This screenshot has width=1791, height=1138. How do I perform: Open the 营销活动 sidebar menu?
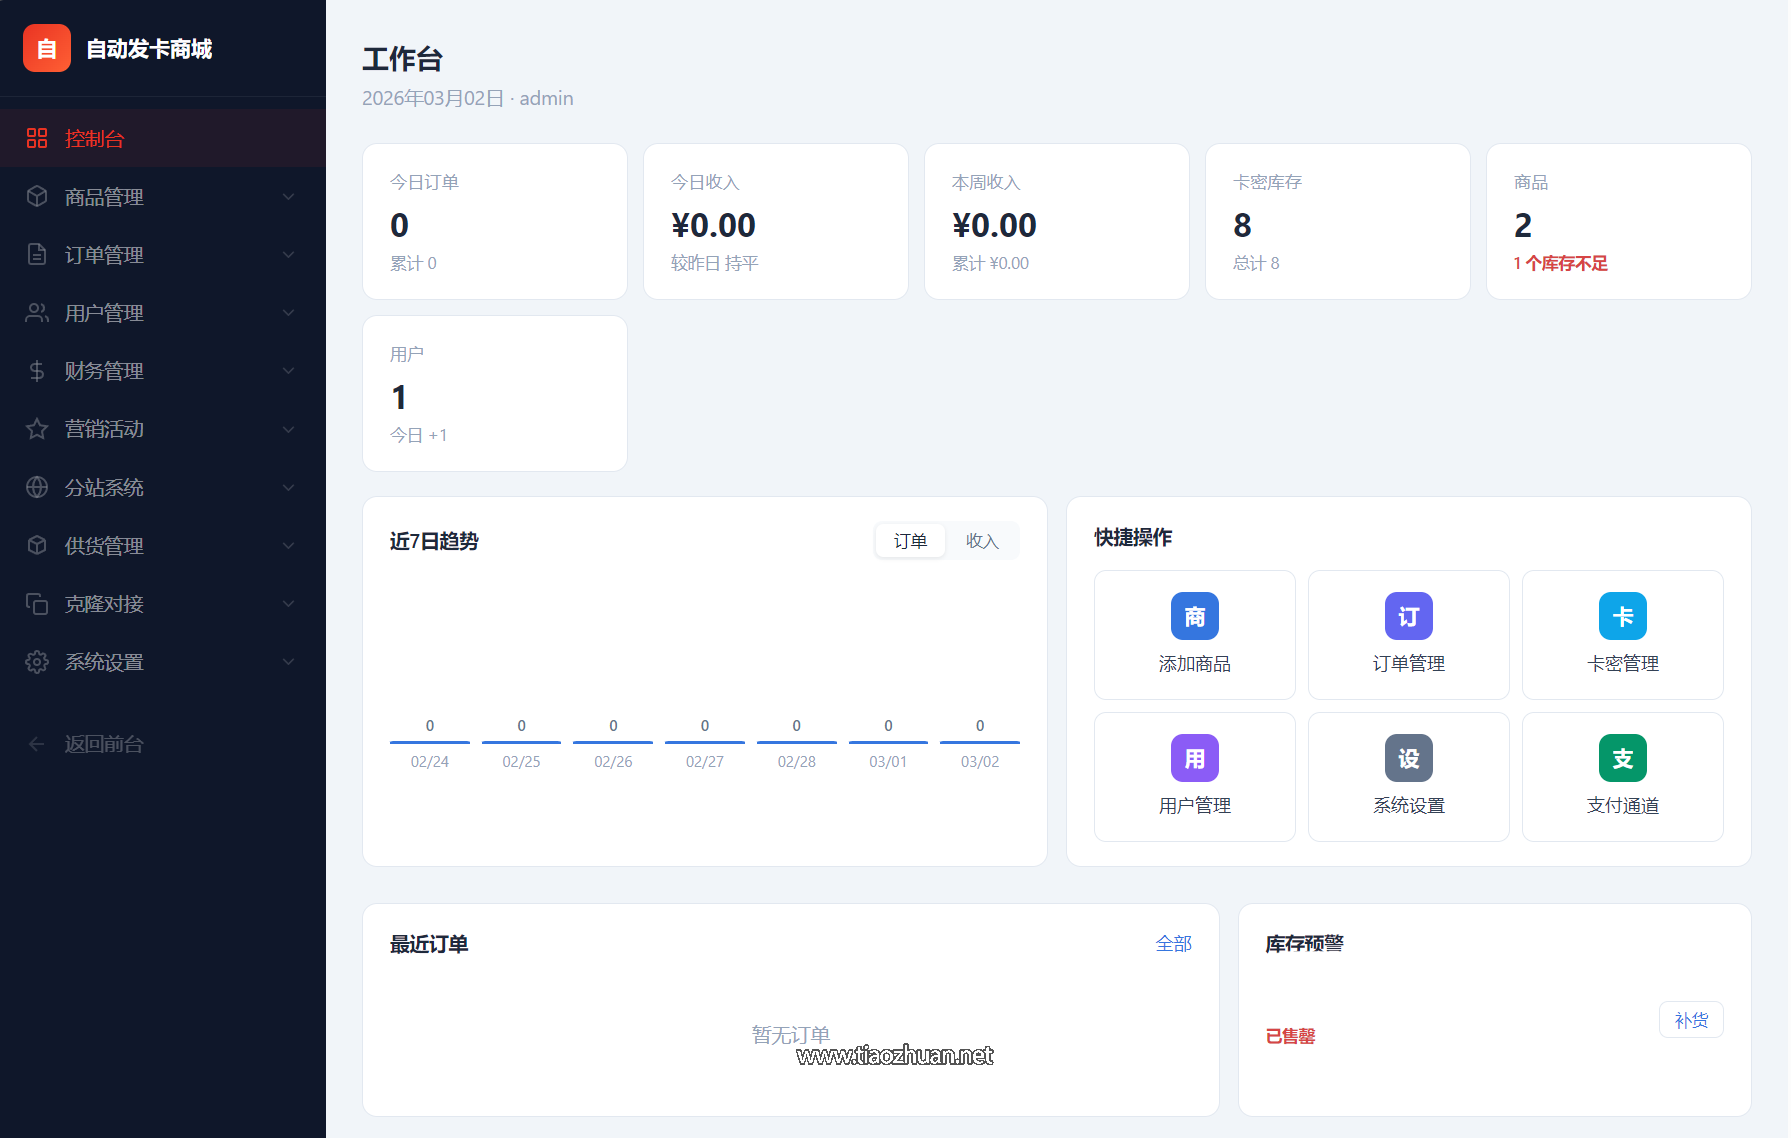tap(104, 429)
